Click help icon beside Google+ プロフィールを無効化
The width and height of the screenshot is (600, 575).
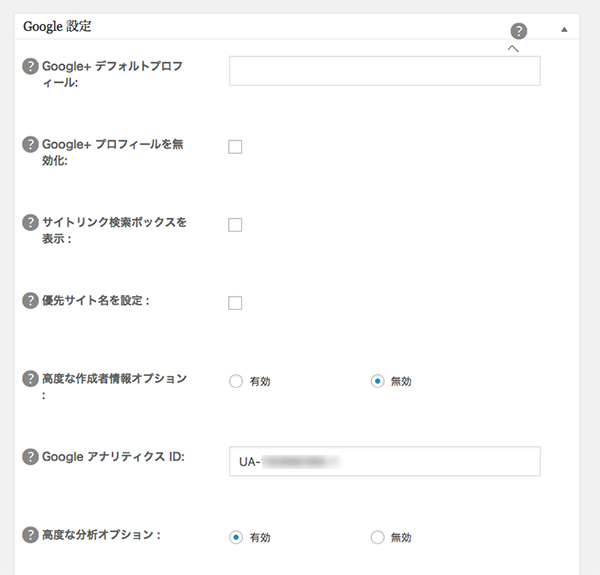click(30, 144)
